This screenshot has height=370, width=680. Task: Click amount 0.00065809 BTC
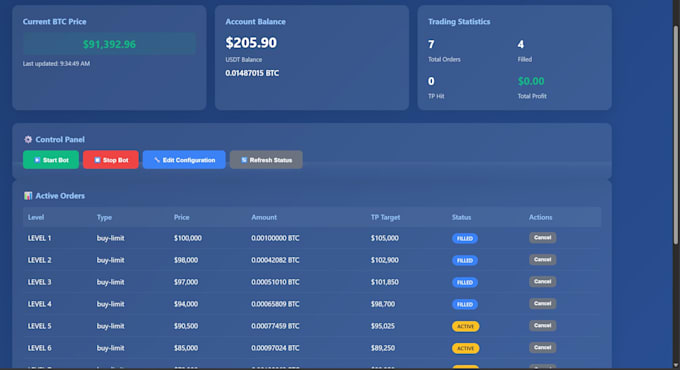click(275, 304)
